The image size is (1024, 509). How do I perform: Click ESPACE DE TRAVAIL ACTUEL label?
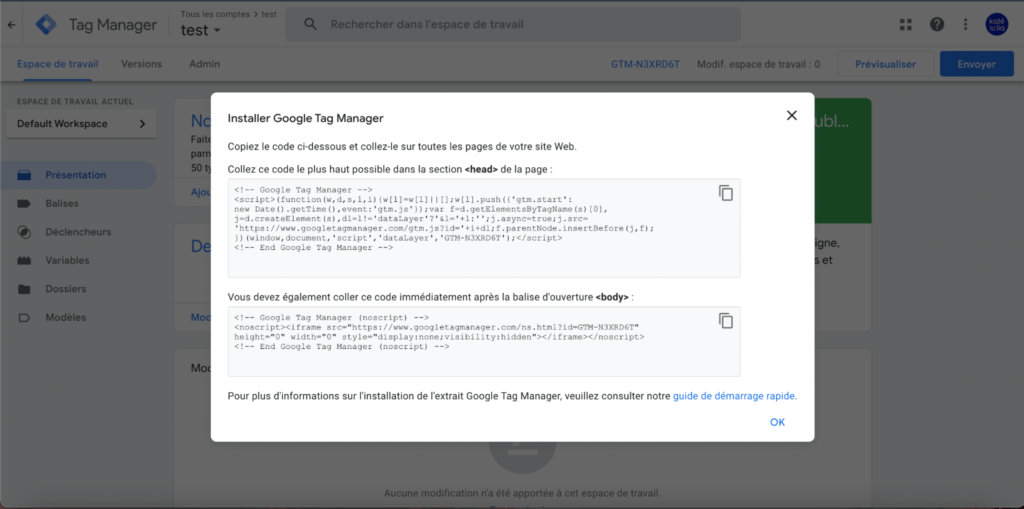coord(75,101)
